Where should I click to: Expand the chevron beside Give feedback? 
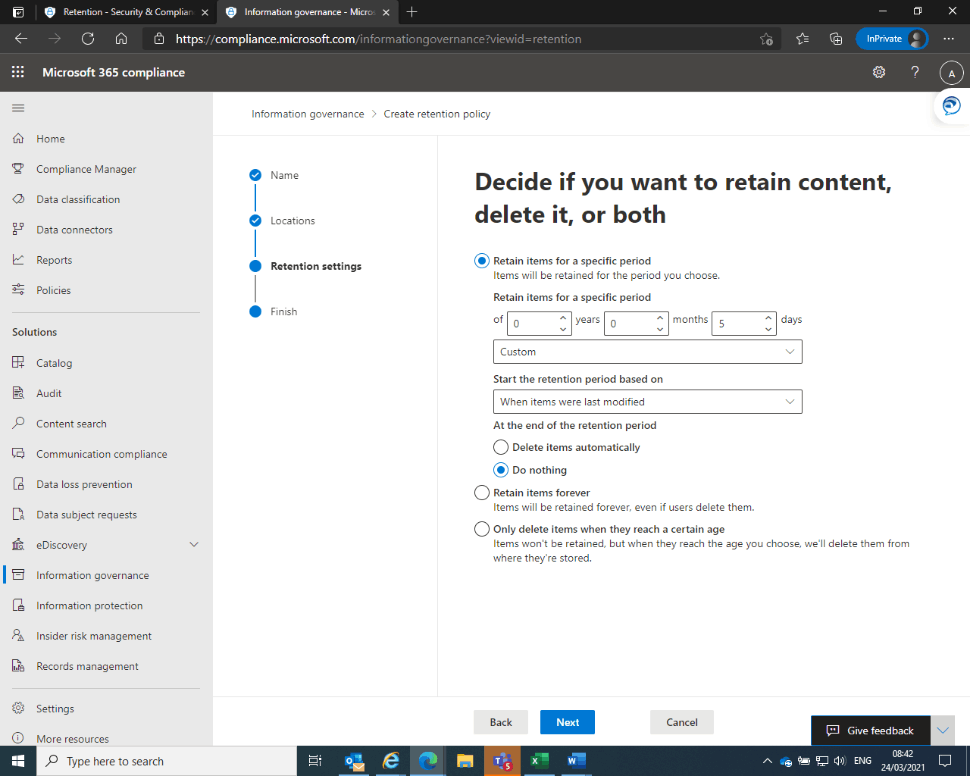click(x=942, y=731)
